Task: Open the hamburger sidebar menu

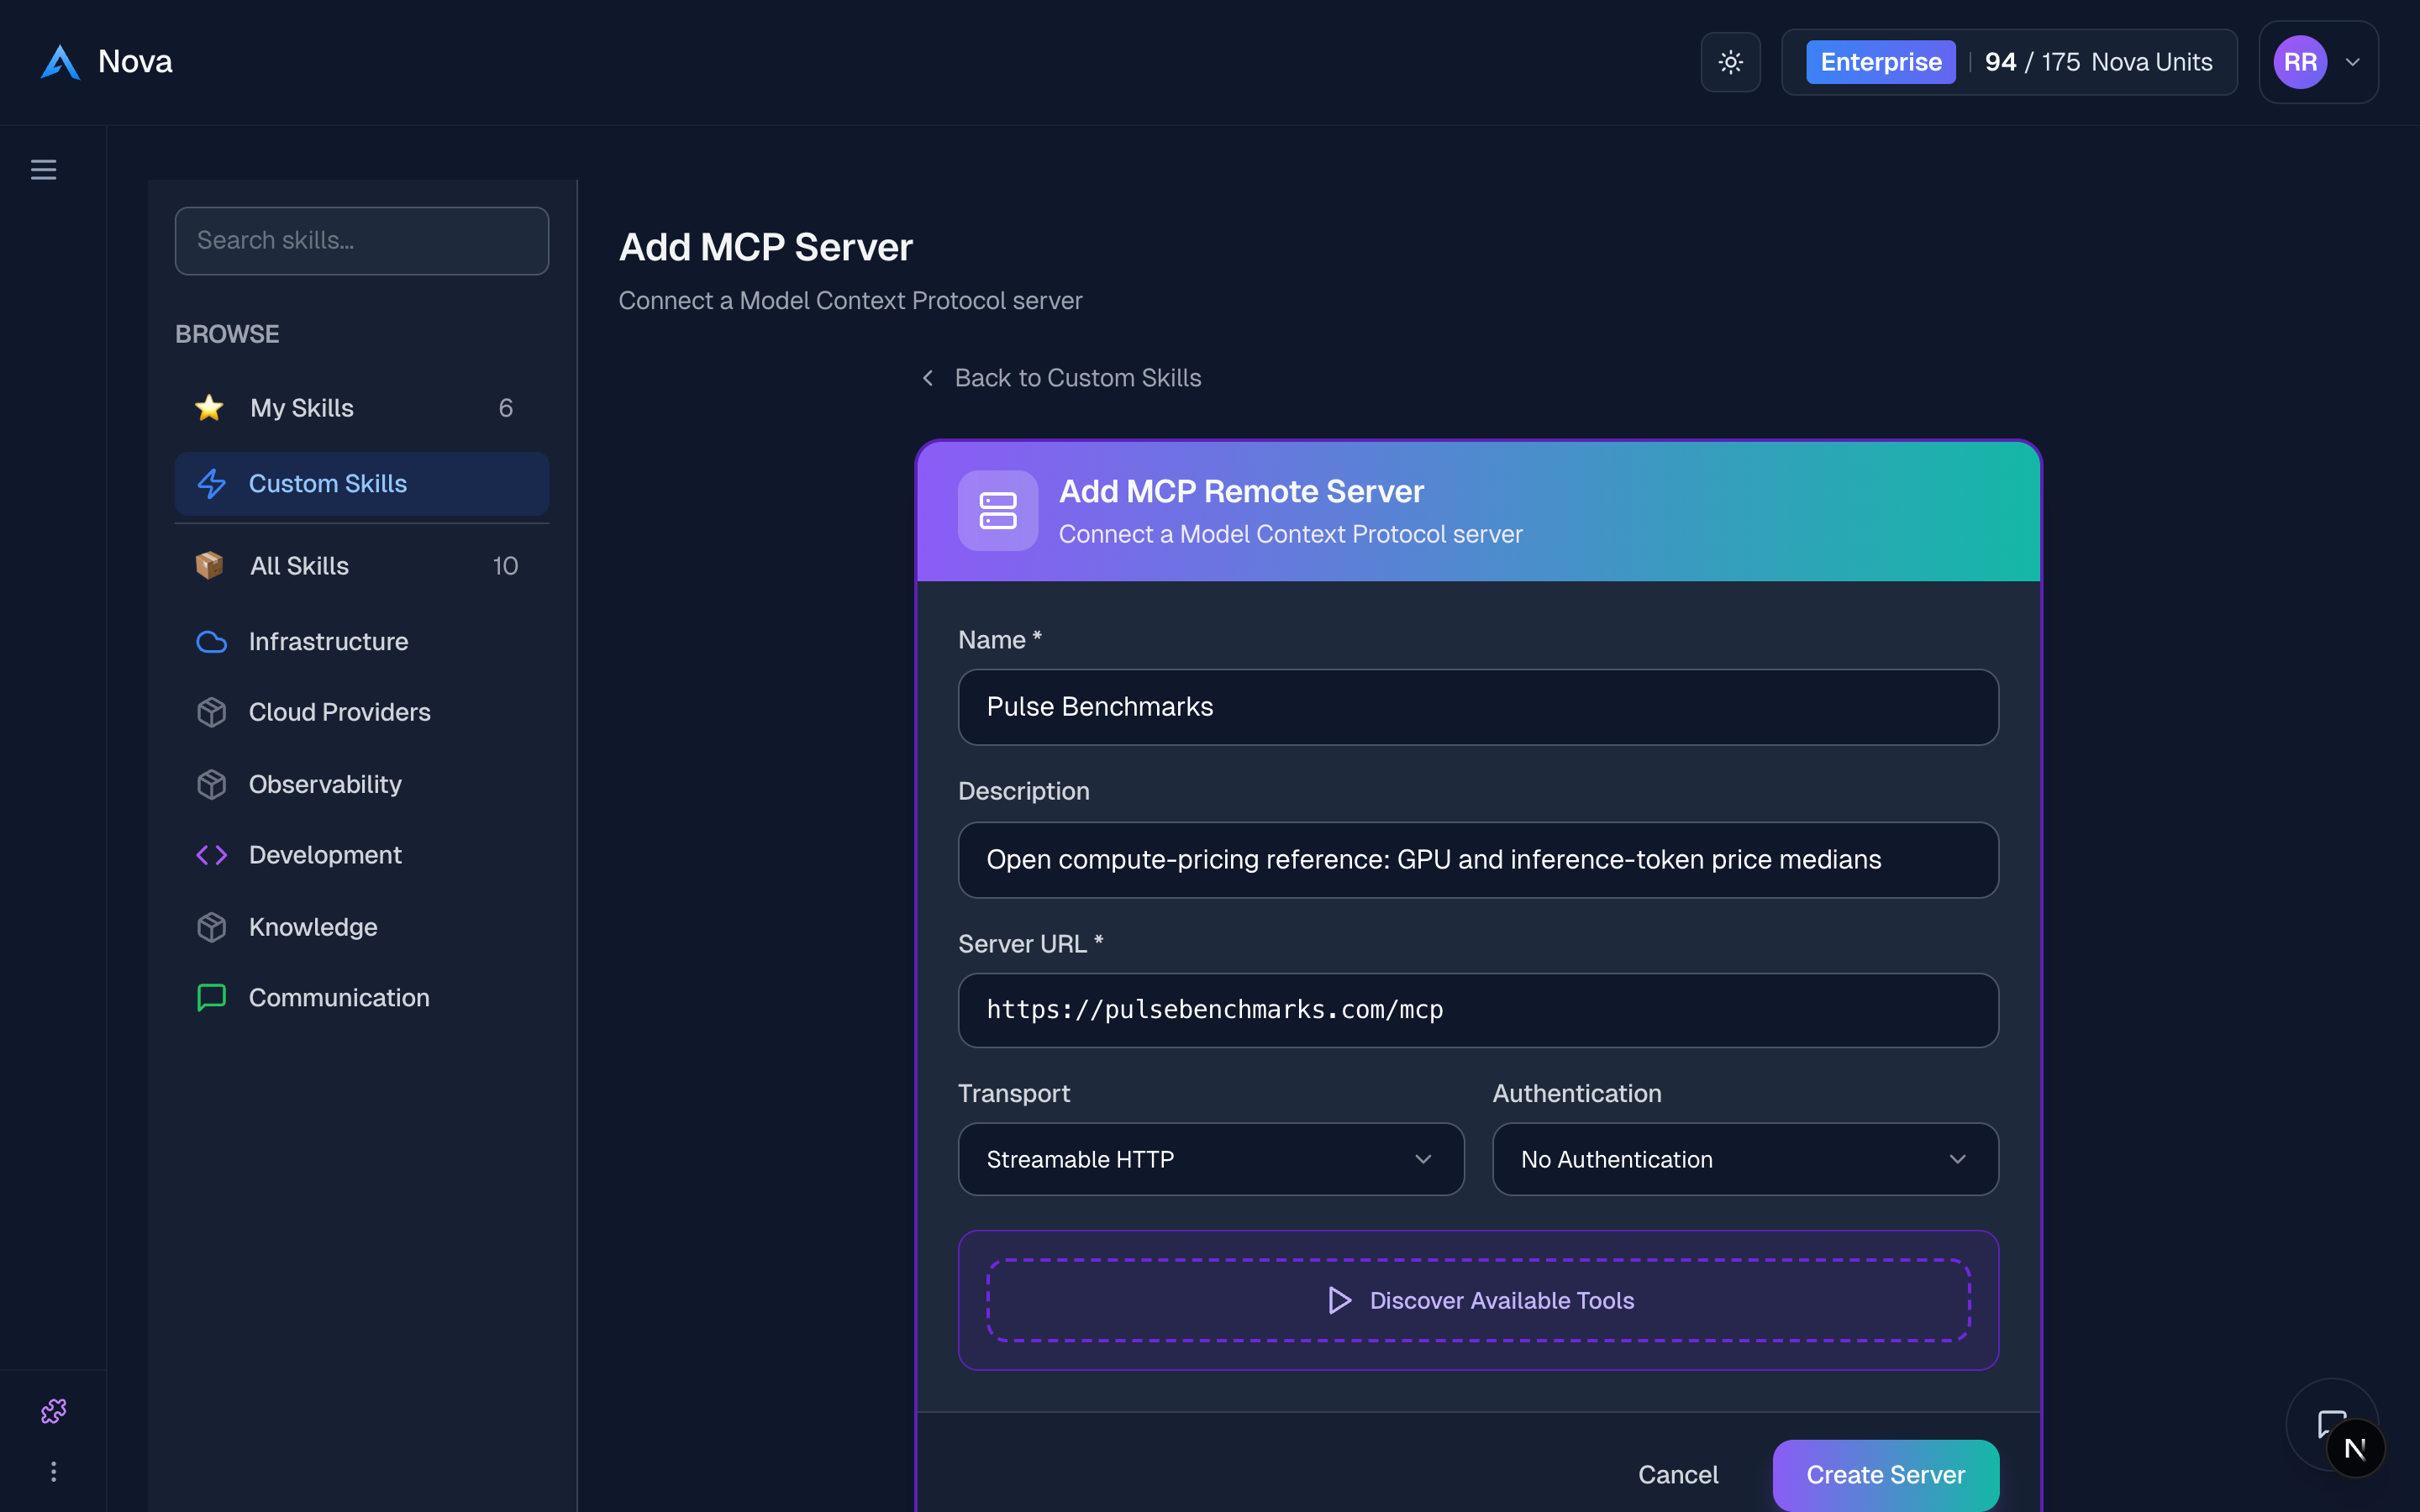Action: (43, 170)
